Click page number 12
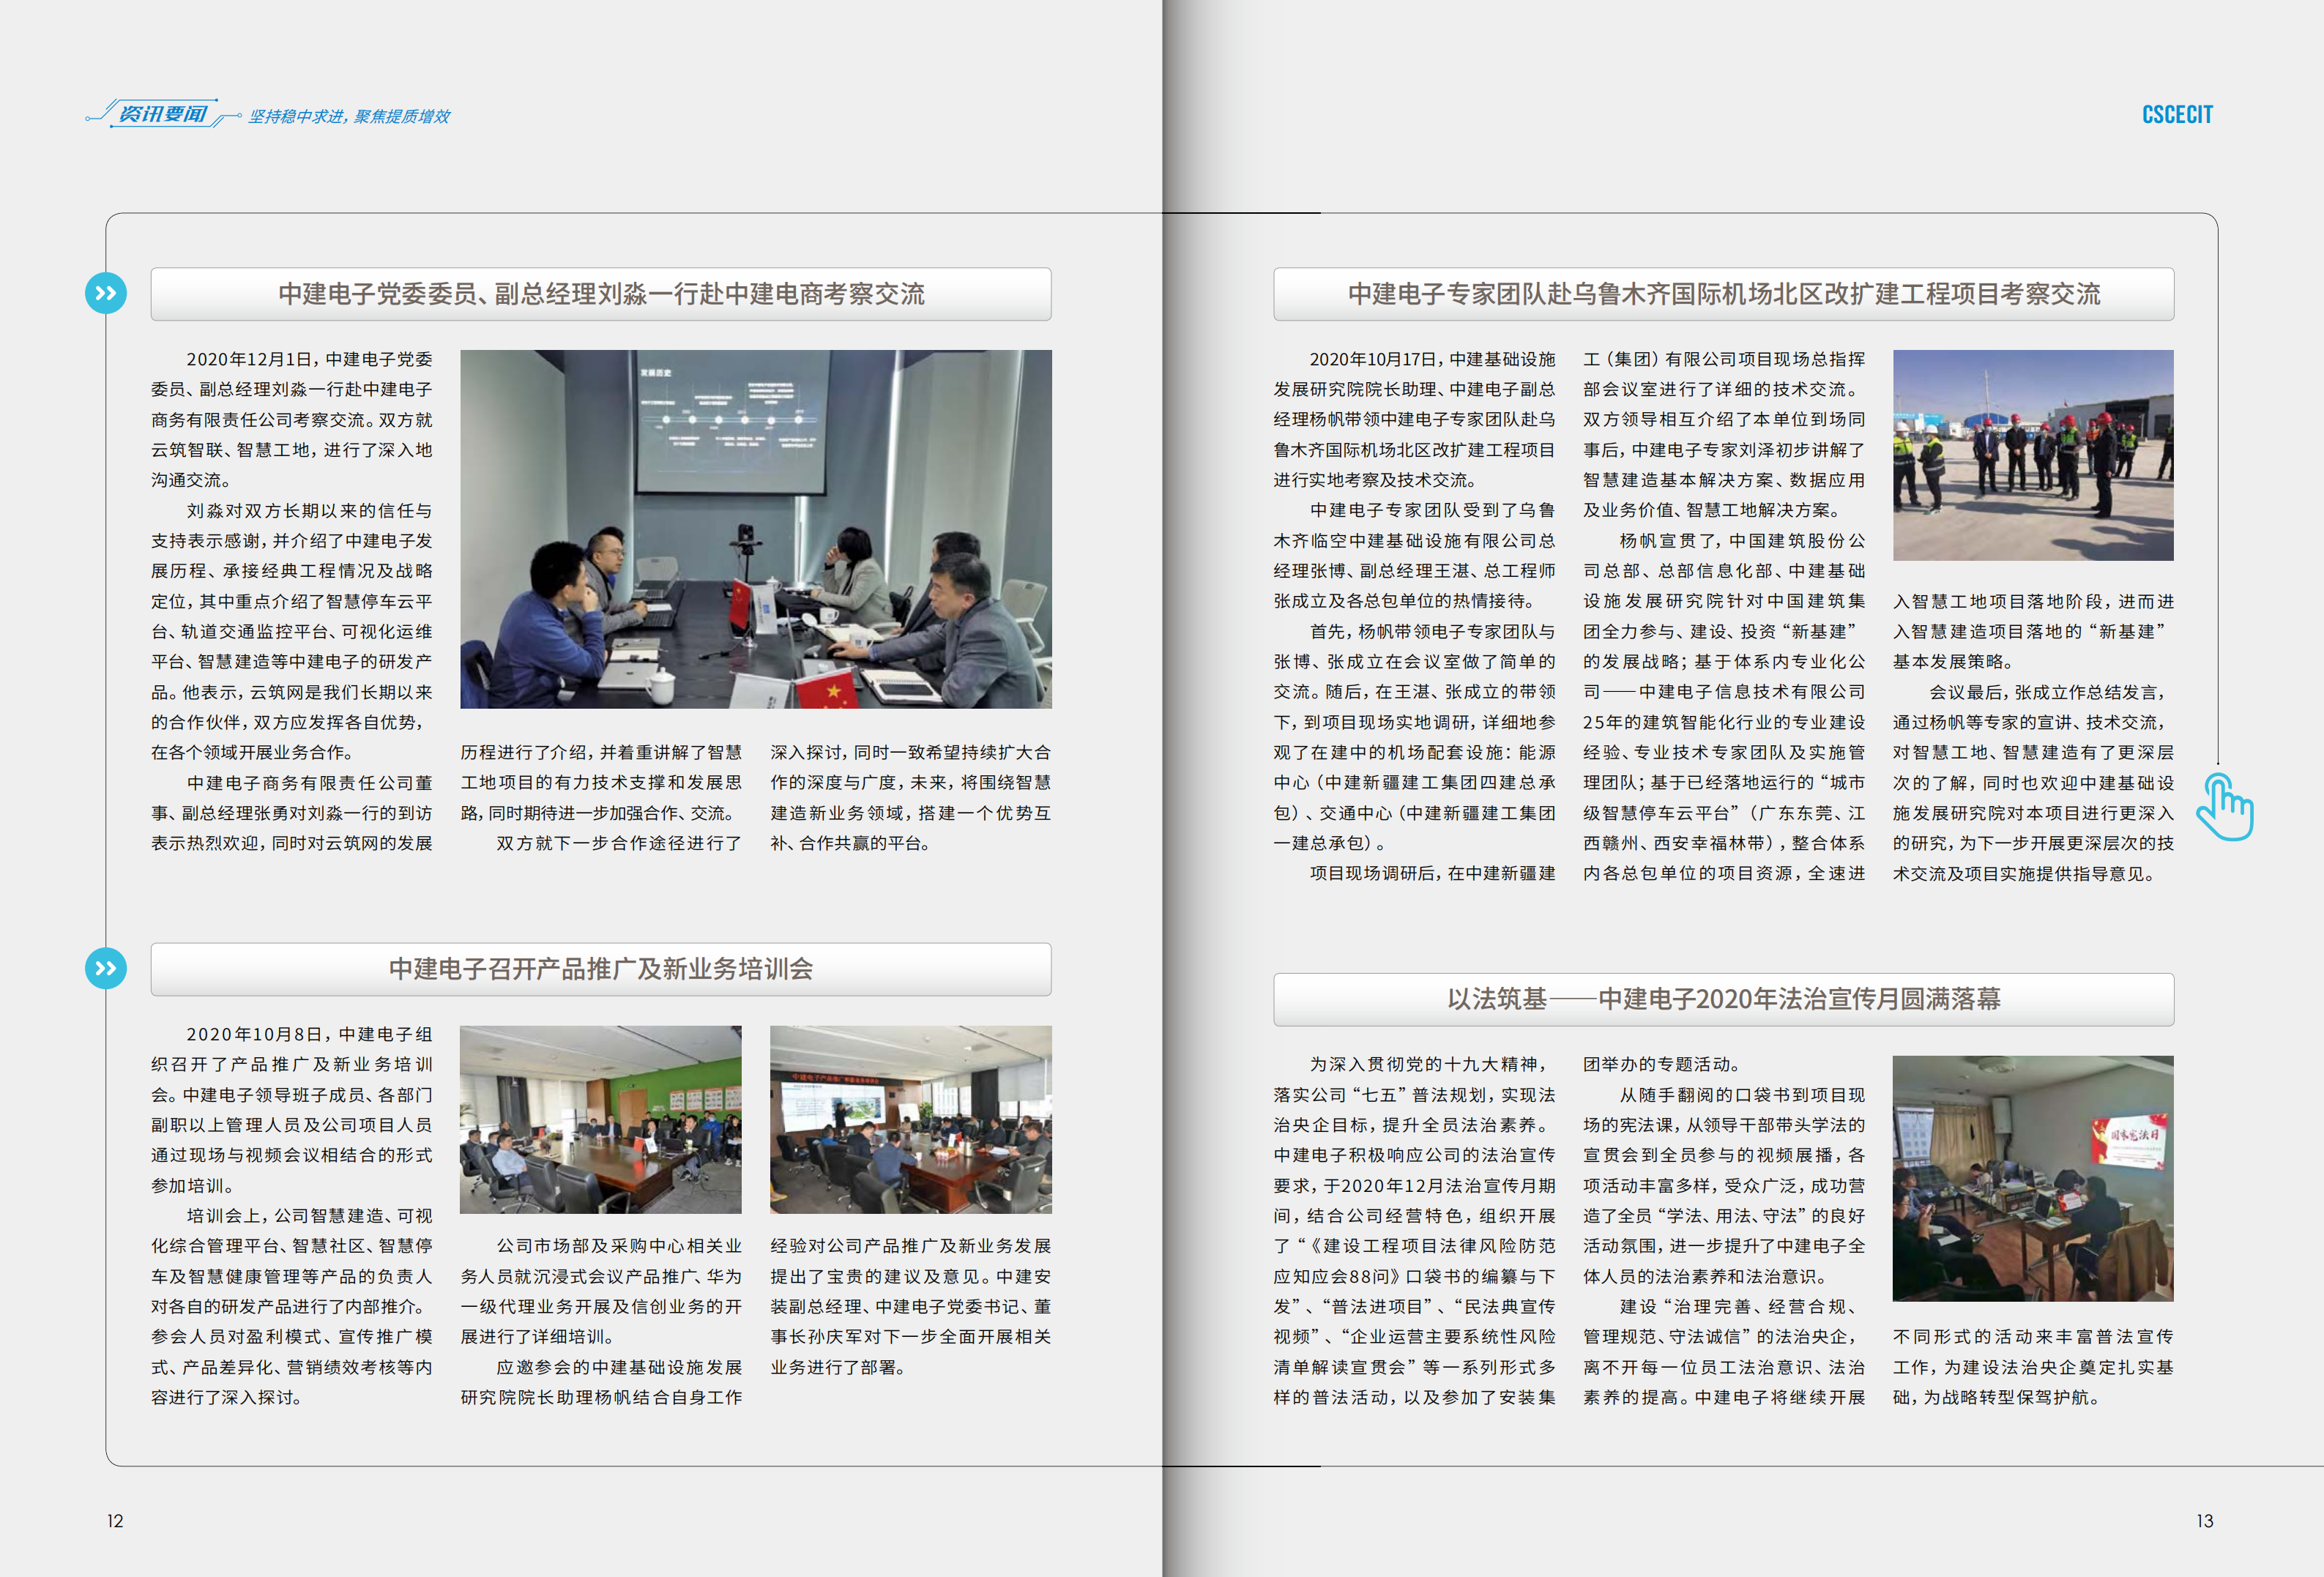The image size is (2324, 1577). [115, 1521]
